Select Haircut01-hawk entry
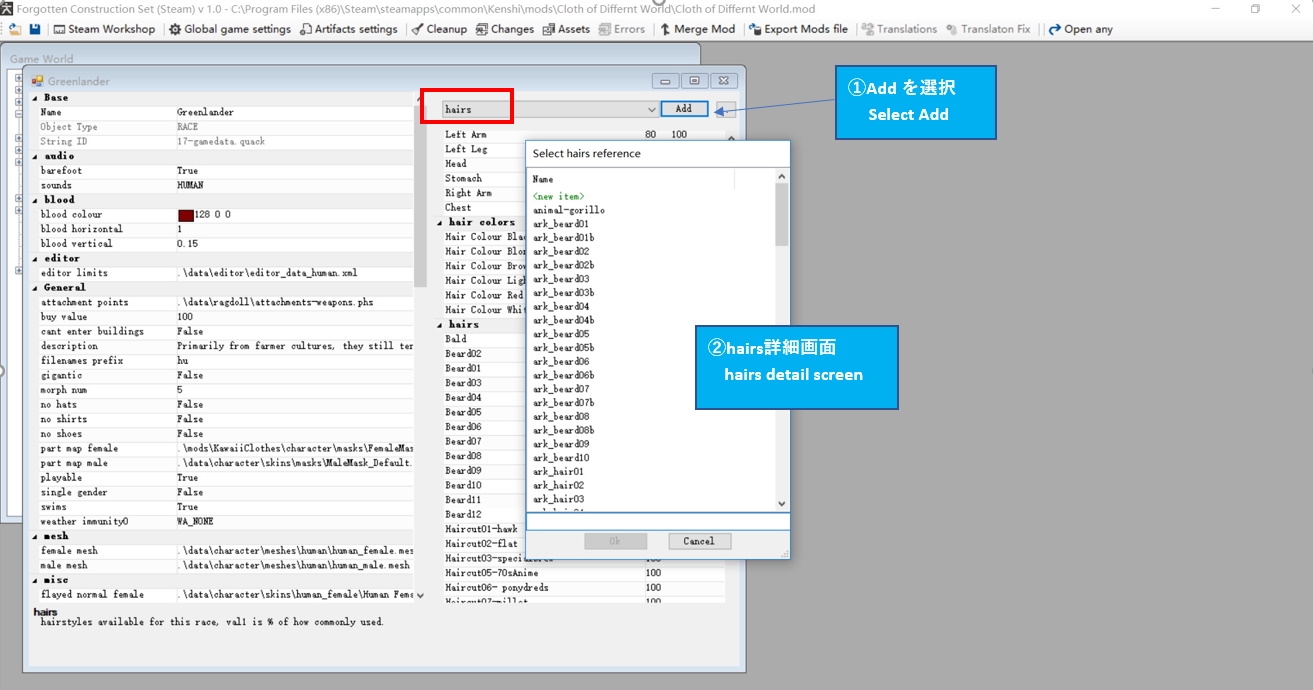Screen dimensions: 1313x690 click(x=484, y=529)
